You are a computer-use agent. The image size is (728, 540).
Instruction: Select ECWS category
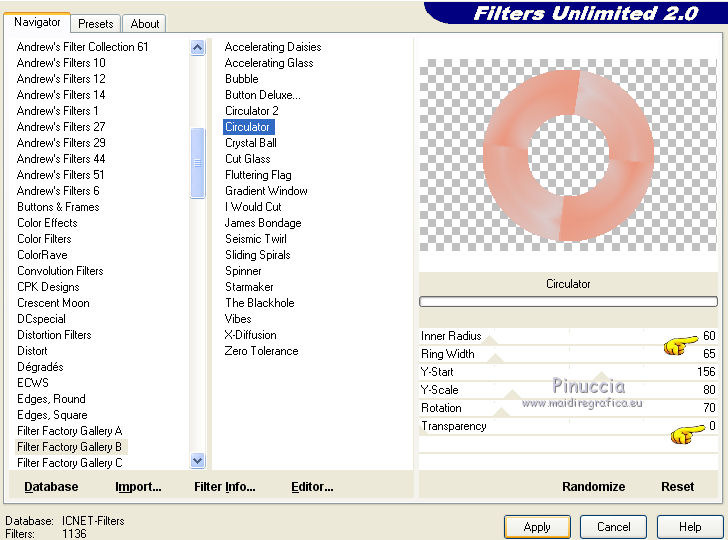click(32, 383)
